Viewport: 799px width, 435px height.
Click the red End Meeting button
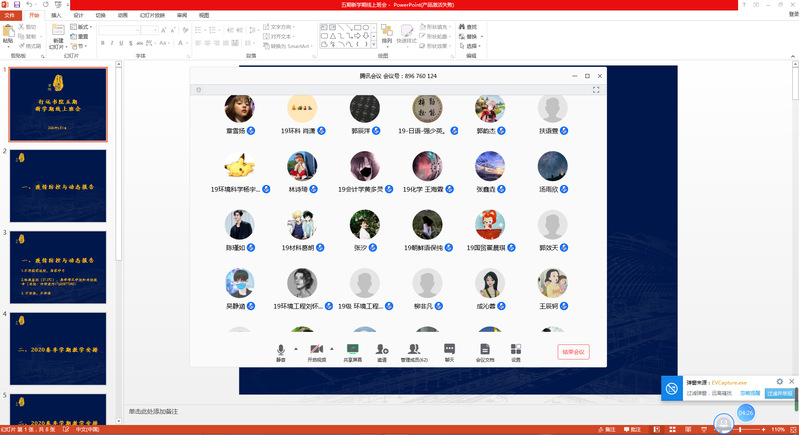tap(574, 352)
